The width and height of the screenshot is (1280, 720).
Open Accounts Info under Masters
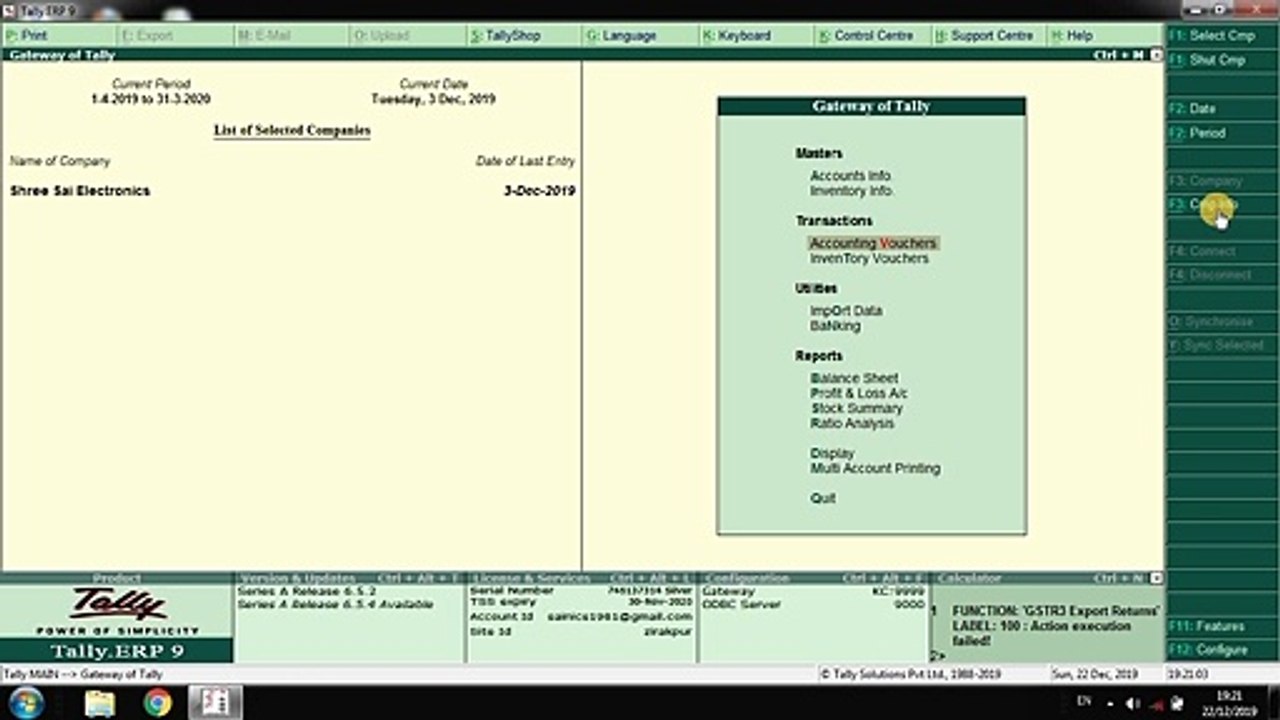pos(851,176)
